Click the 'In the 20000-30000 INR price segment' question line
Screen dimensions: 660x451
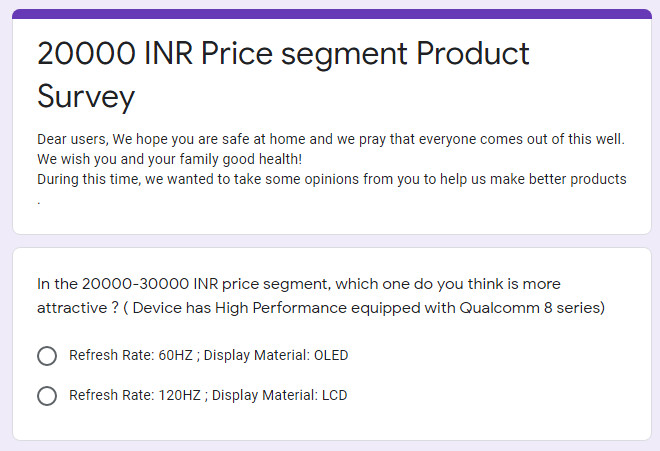299,284
